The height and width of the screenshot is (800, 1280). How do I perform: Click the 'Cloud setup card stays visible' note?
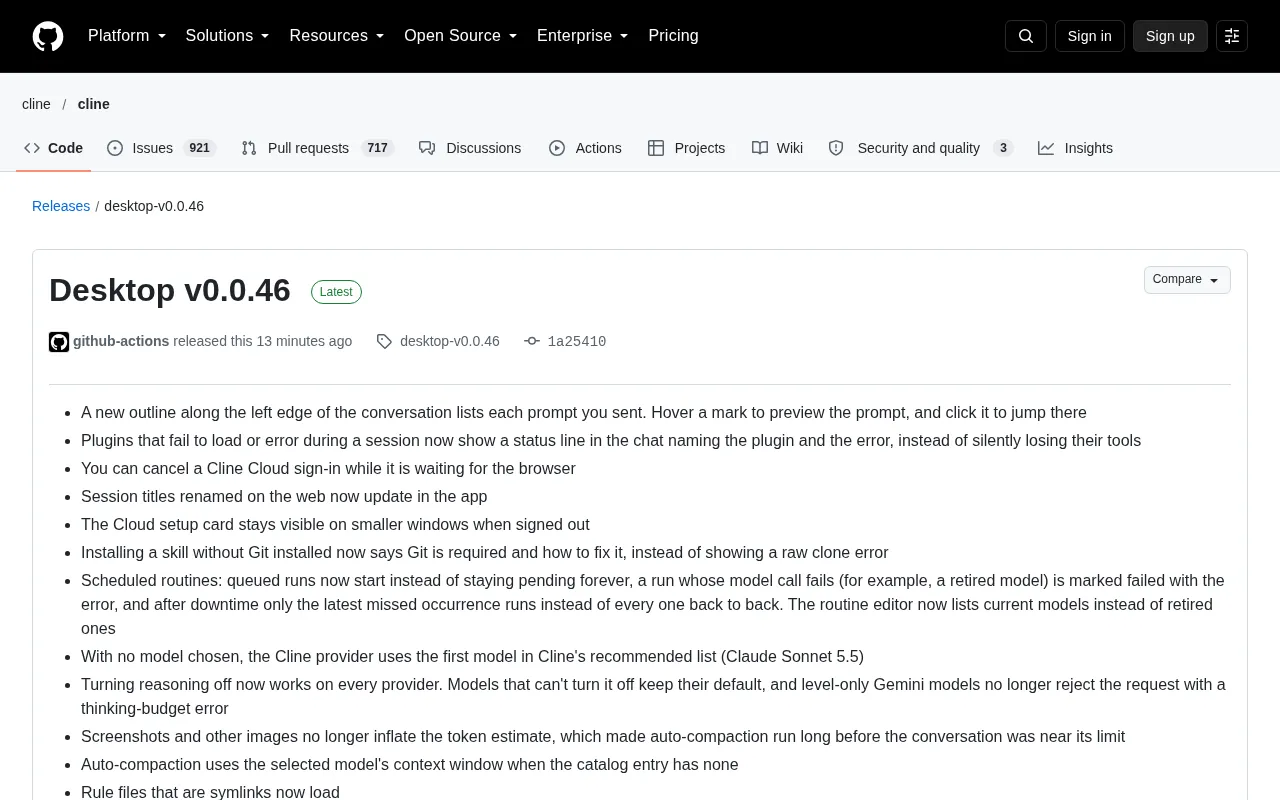(x=335, y=525)
